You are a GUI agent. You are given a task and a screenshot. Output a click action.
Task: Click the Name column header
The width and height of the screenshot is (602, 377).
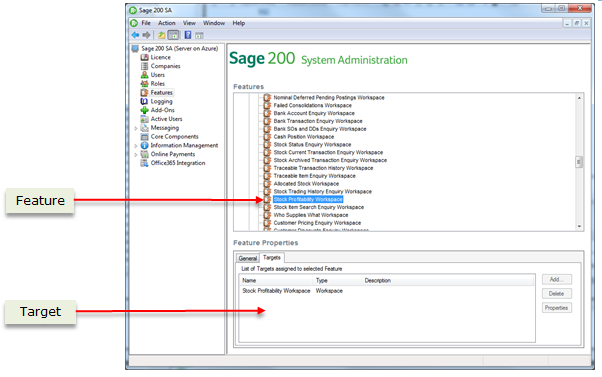pos(276,281)
